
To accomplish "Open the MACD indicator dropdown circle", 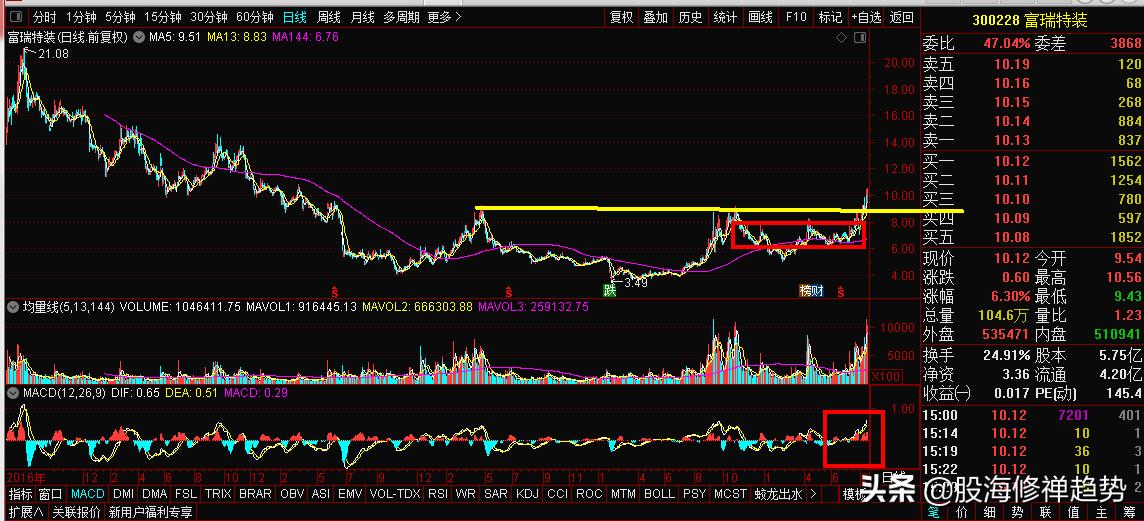I will (11, 393).
